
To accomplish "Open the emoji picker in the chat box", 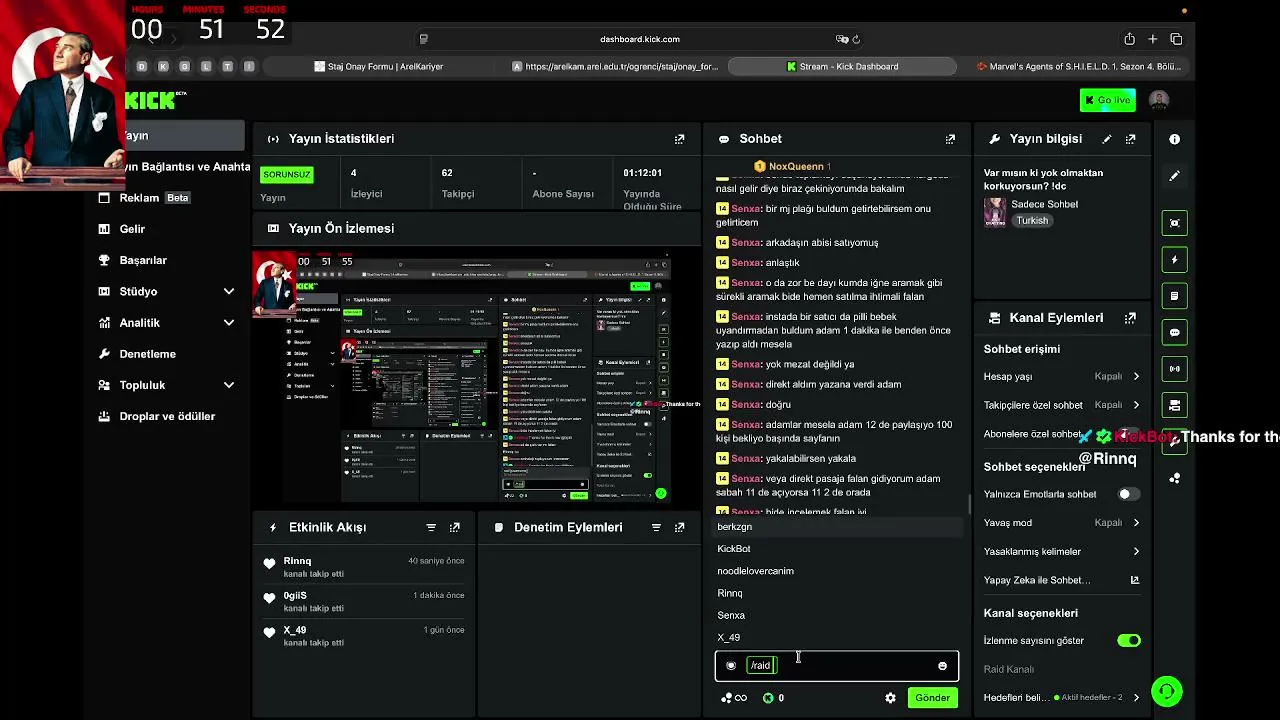I will [942, 666].
